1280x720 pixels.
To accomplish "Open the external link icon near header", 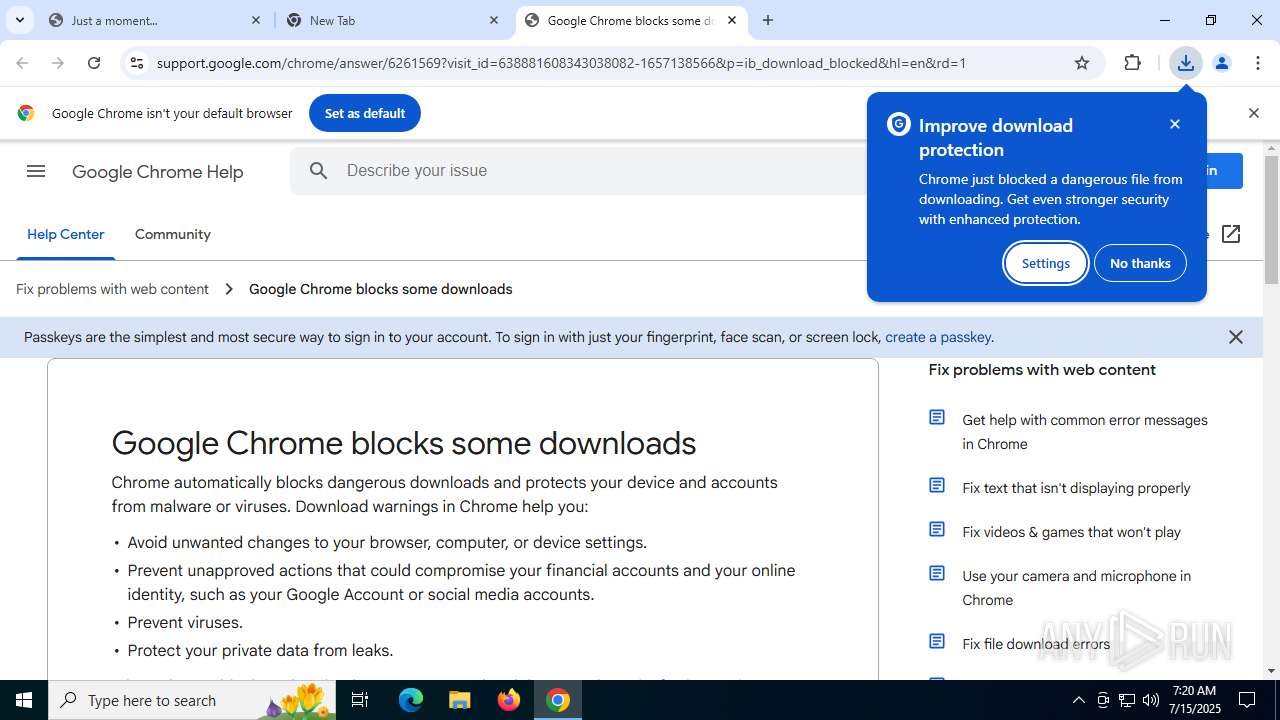I will point(1231,234).
